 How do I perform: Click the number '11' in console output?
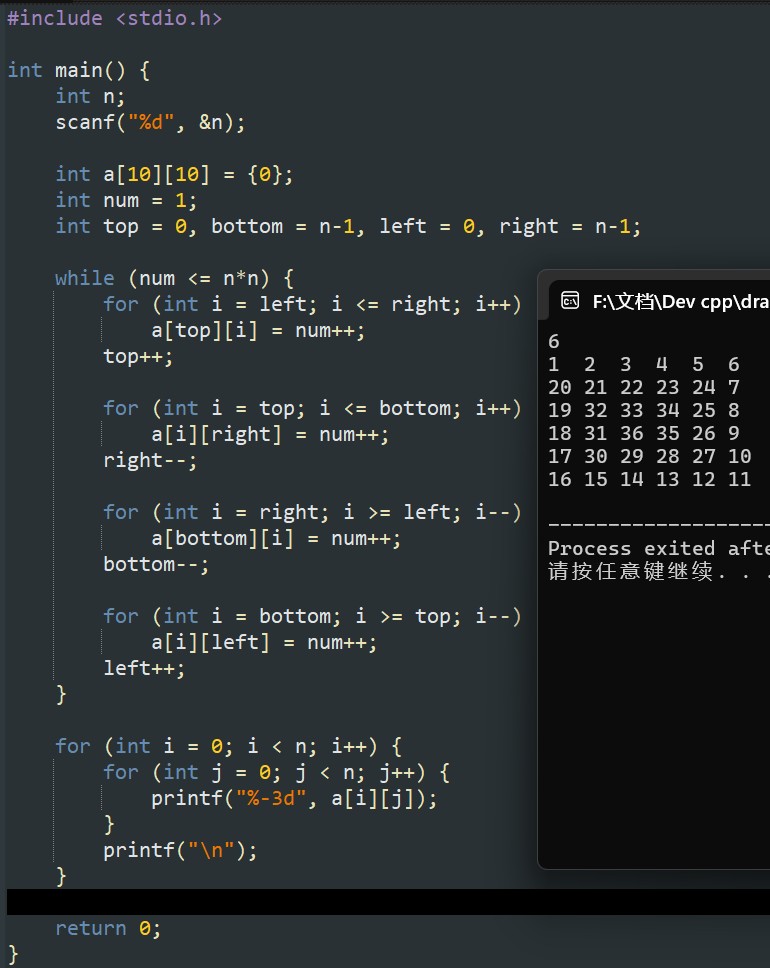point(740,480)
